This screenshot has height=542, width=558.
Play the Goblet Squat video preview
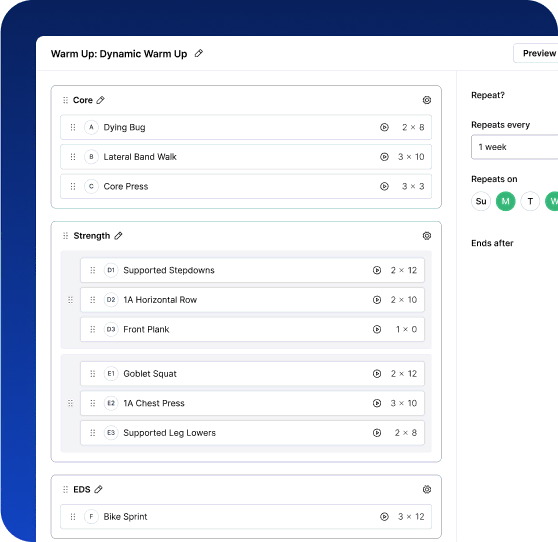(x=377, y=373)
